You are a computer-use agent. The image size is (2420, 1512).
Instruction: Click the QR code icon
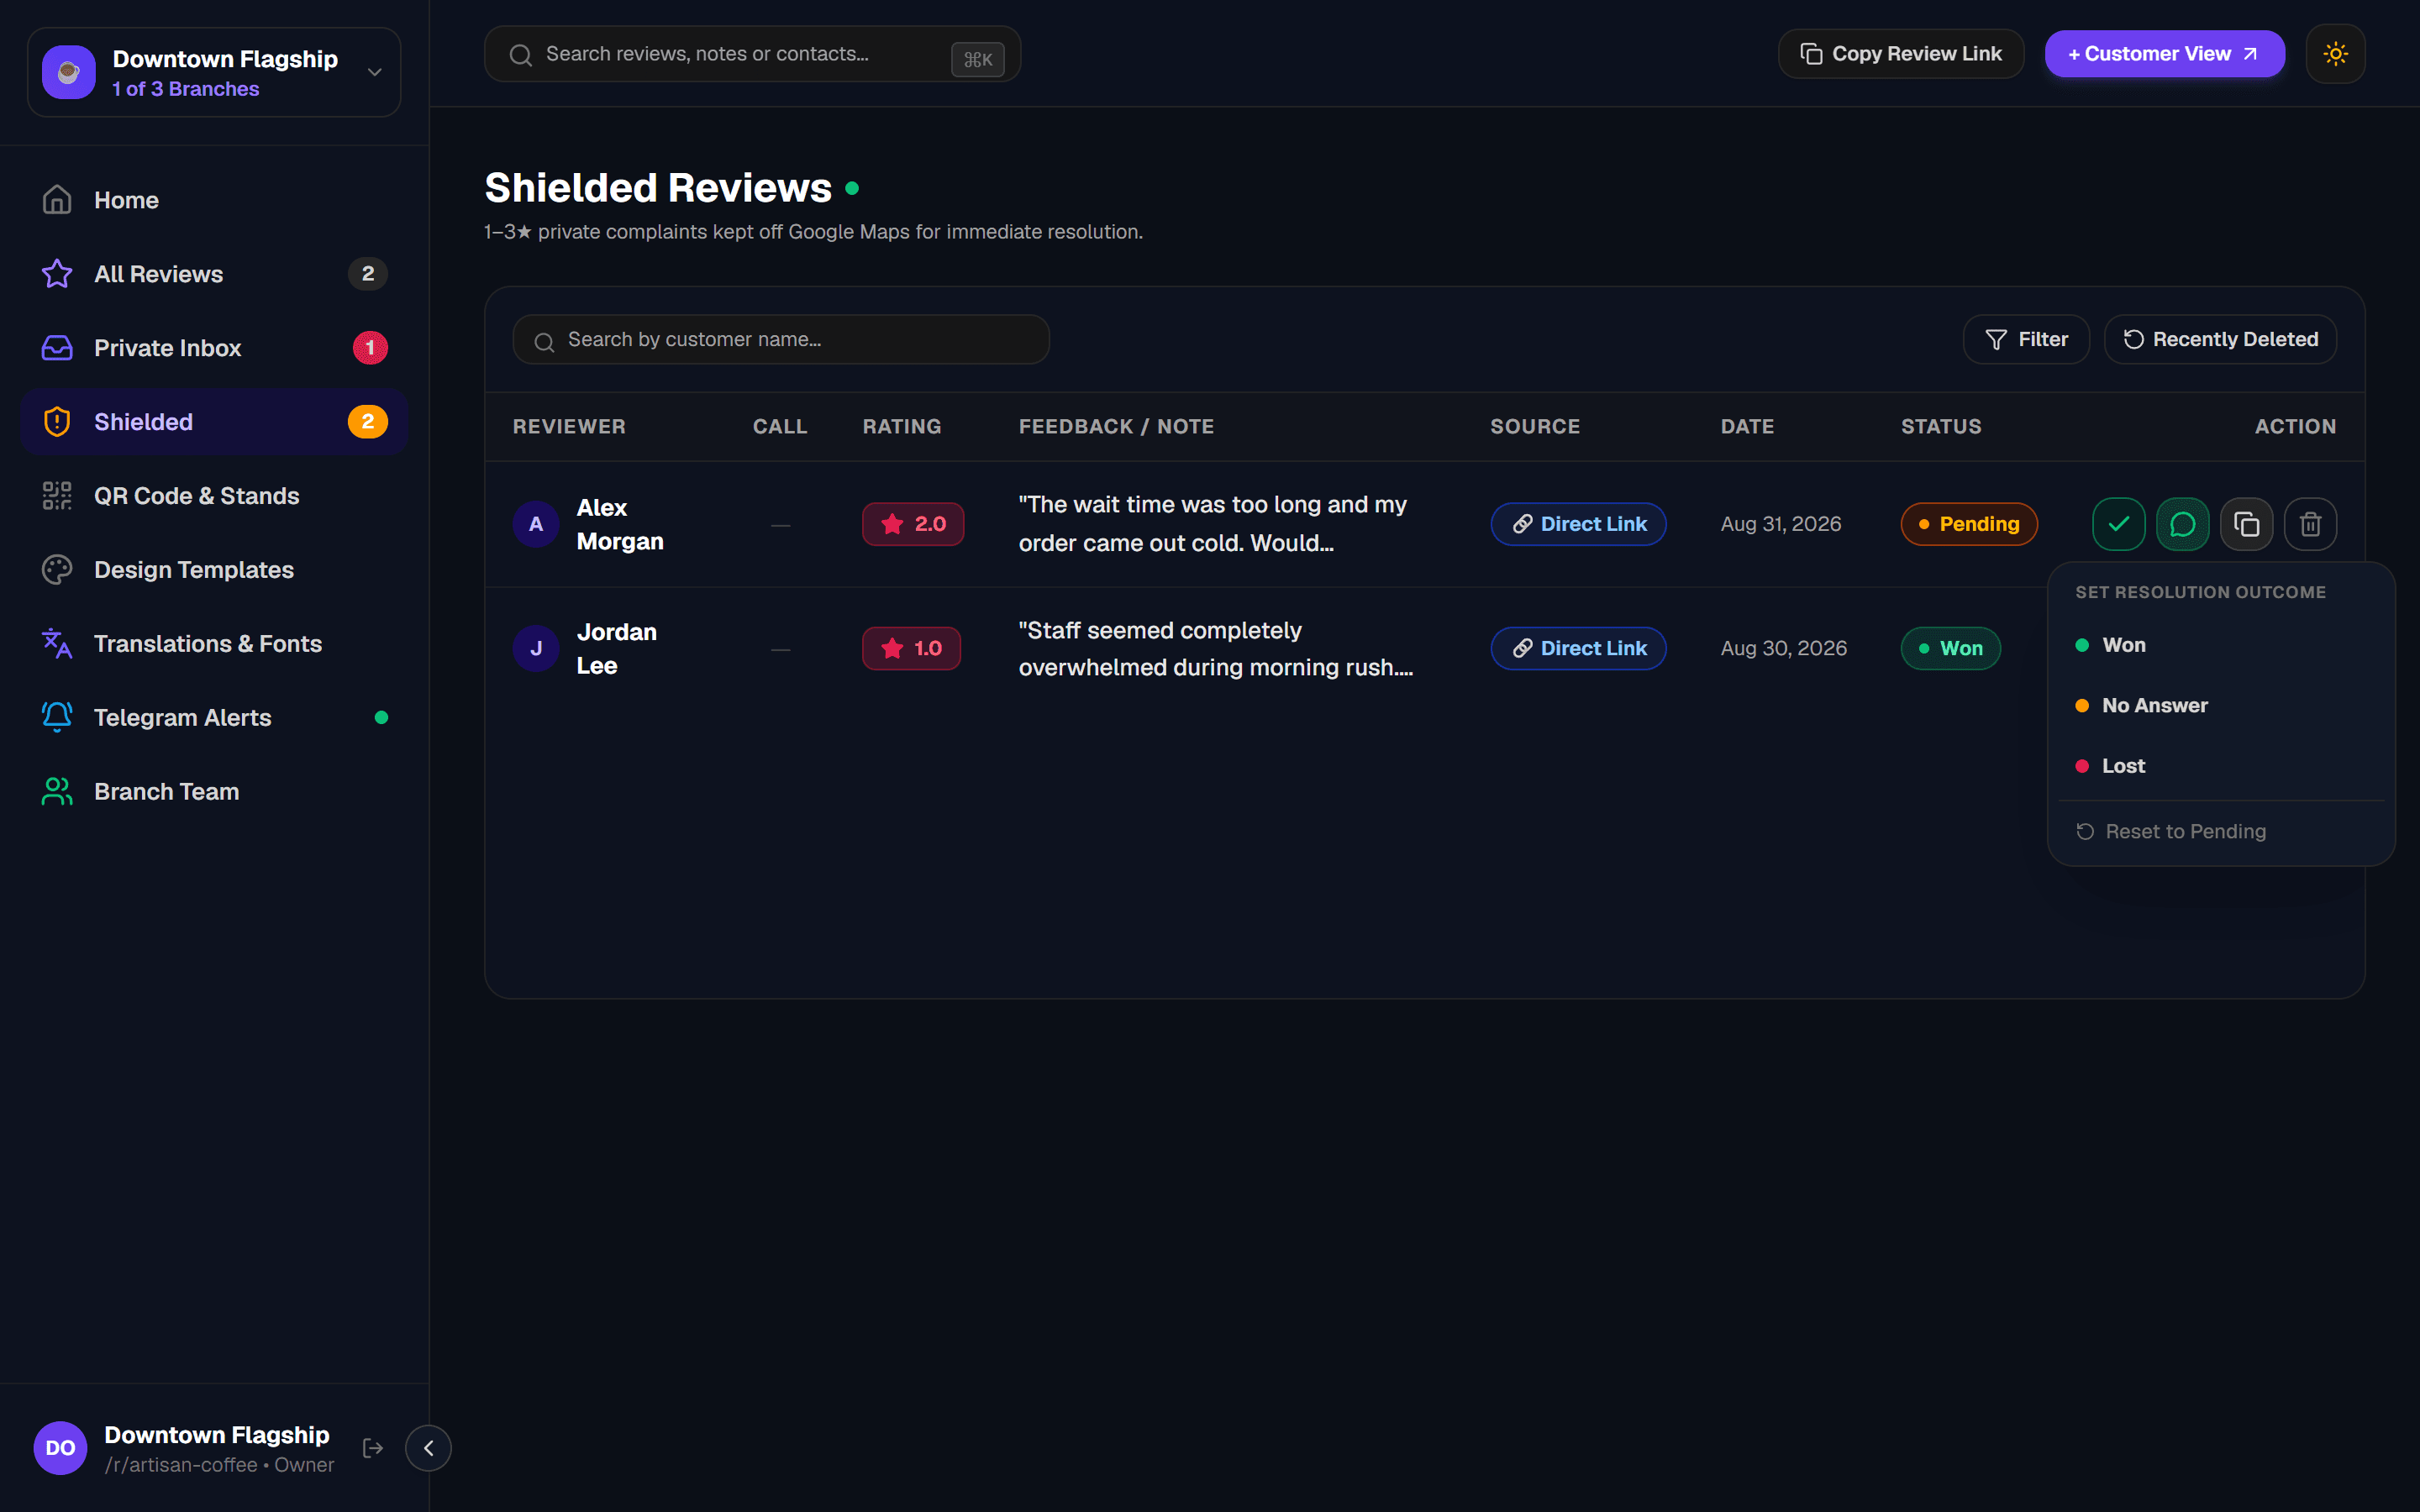(57, 496)
